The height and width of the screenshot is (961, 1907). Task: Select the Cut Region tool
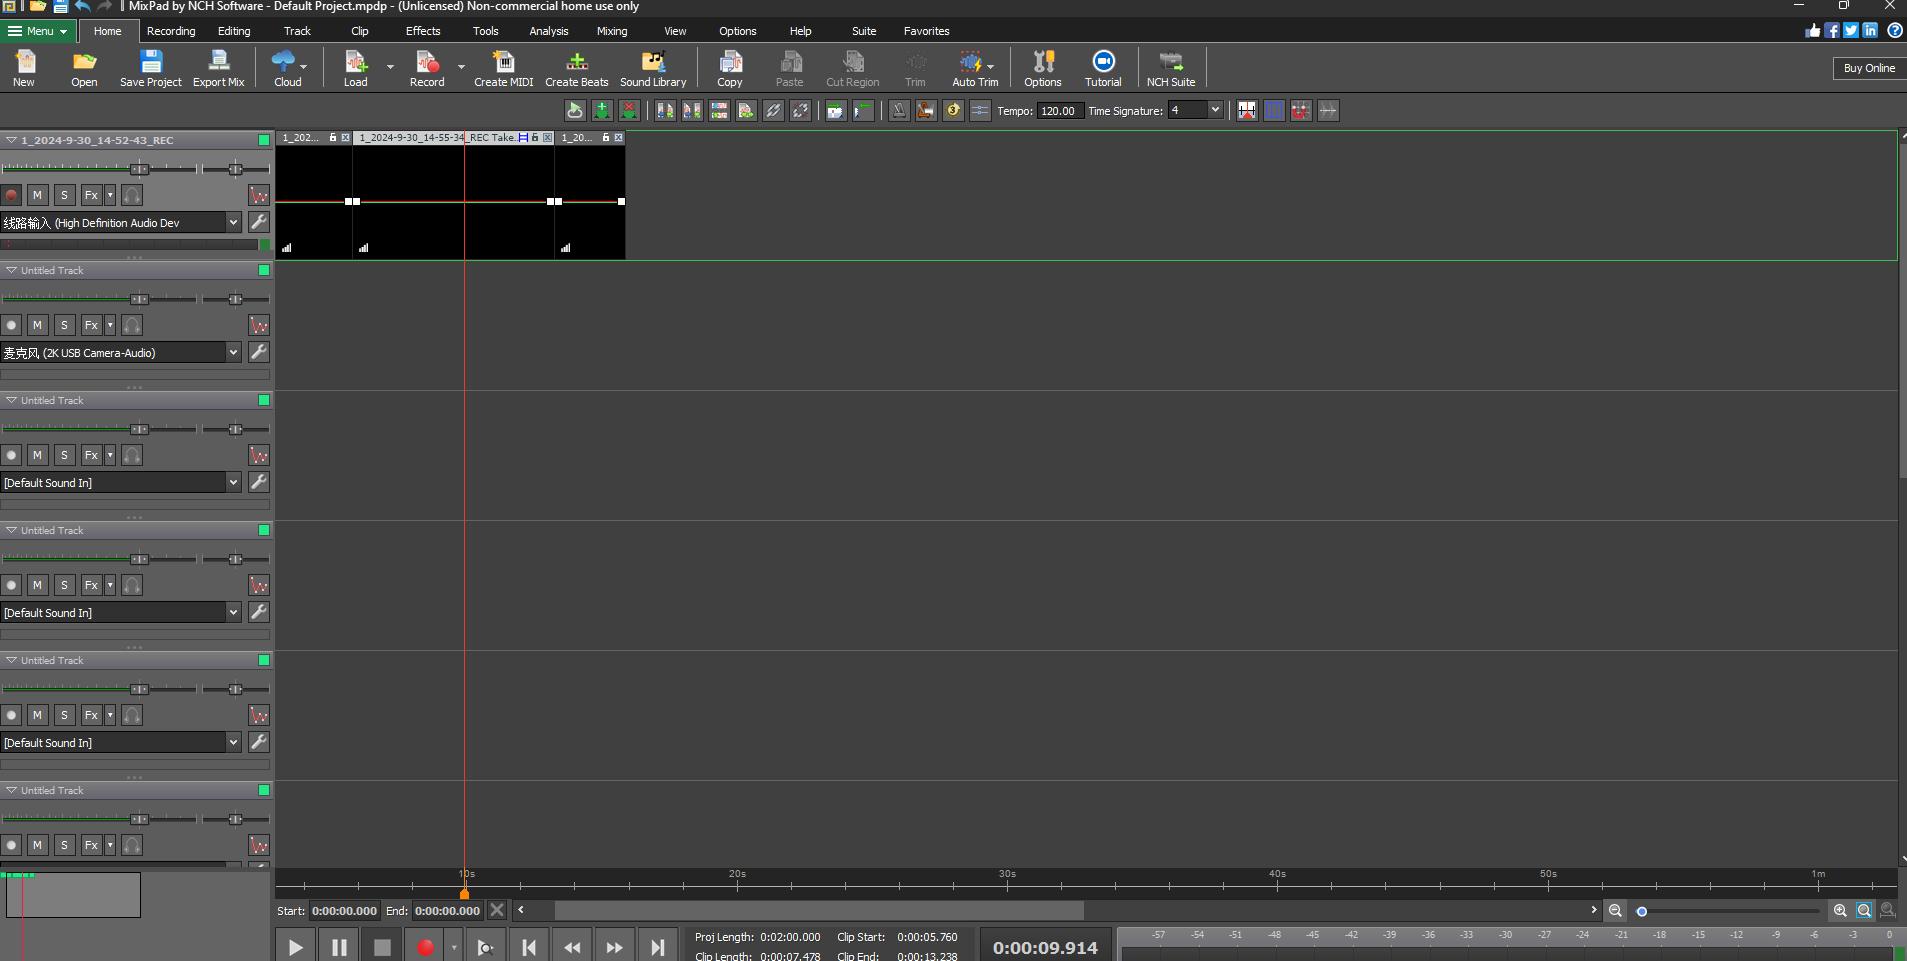(x=851, y=67)
